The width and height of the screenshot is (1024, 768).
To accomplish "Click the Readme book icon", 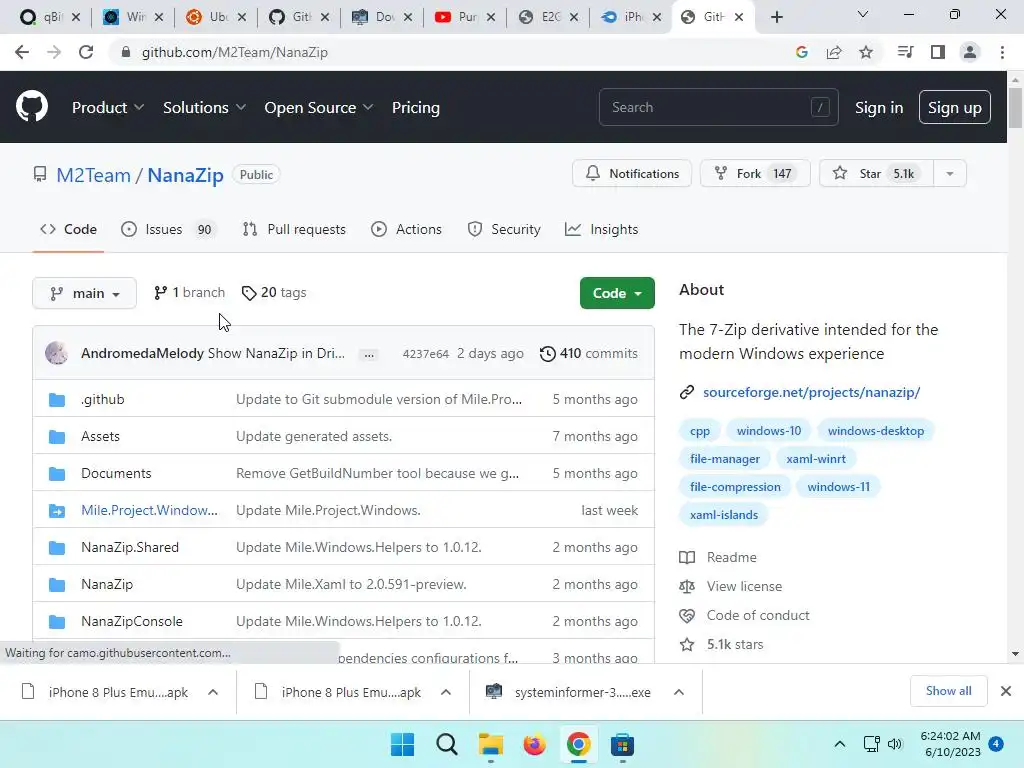I will click(686, 557).
